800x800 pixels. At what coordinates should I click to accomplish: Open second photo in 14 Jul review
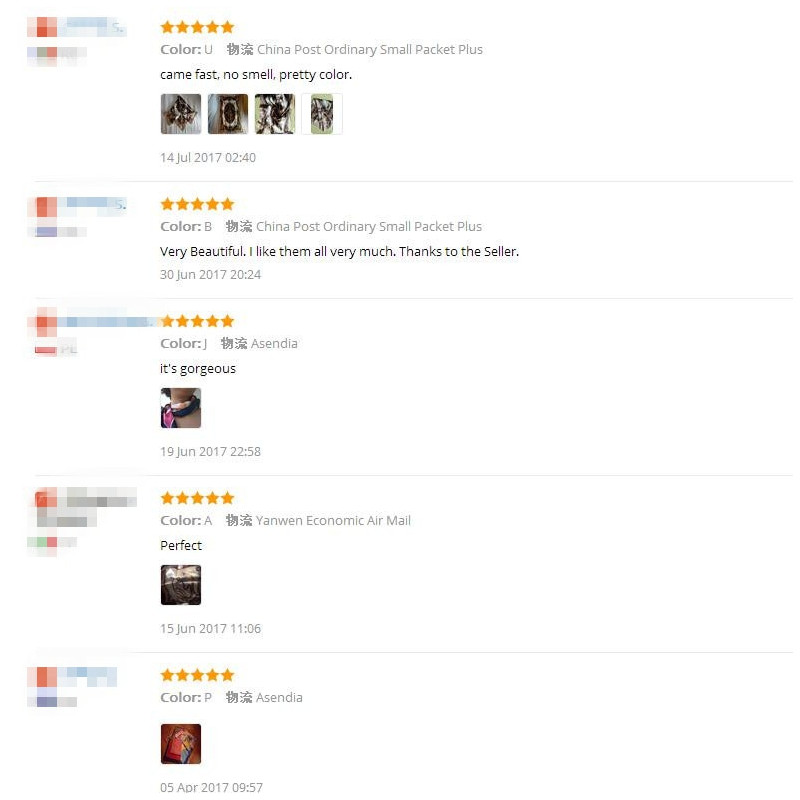tap(228, 114)
